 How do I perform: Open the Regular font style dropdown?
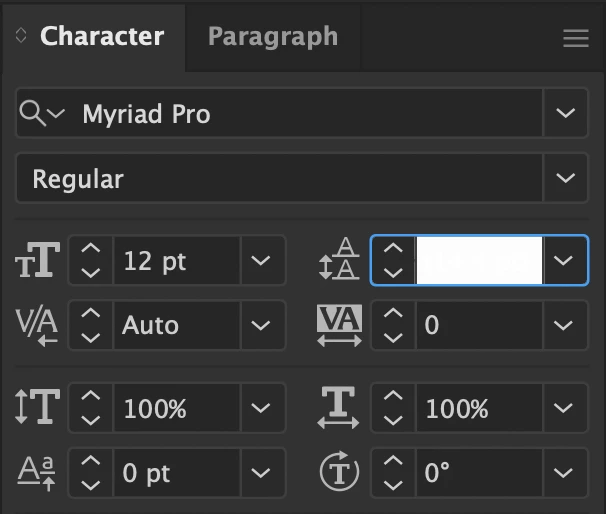[x=565, y=179]
